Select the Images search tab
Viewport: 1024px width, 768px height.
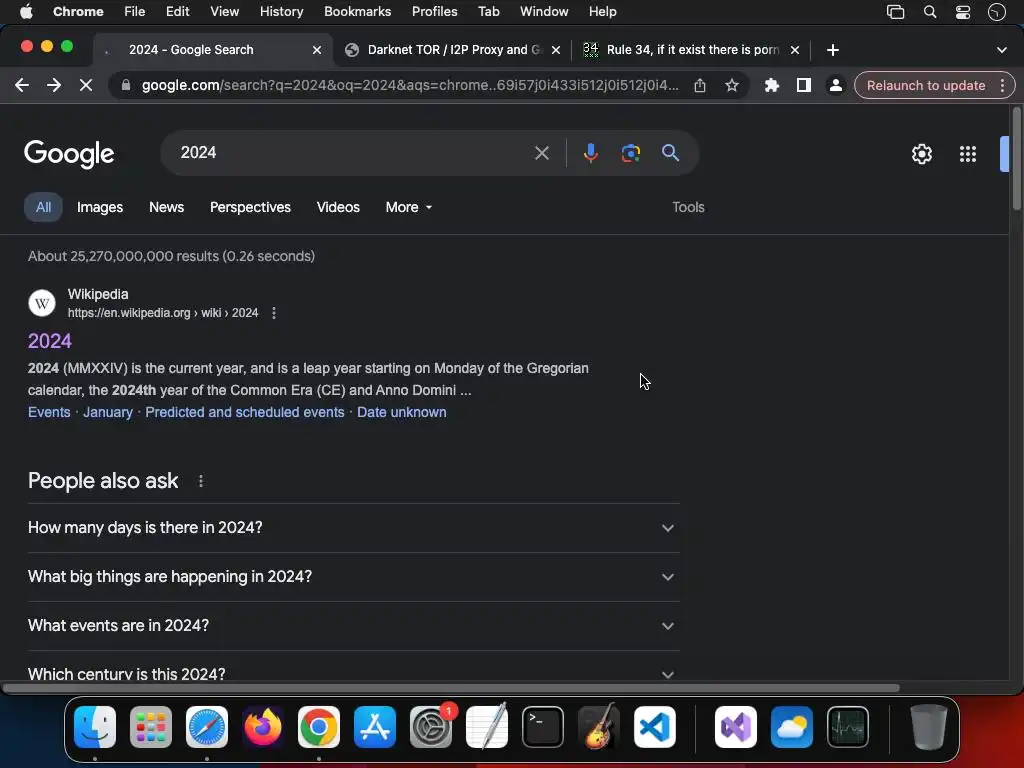[100, 207]
